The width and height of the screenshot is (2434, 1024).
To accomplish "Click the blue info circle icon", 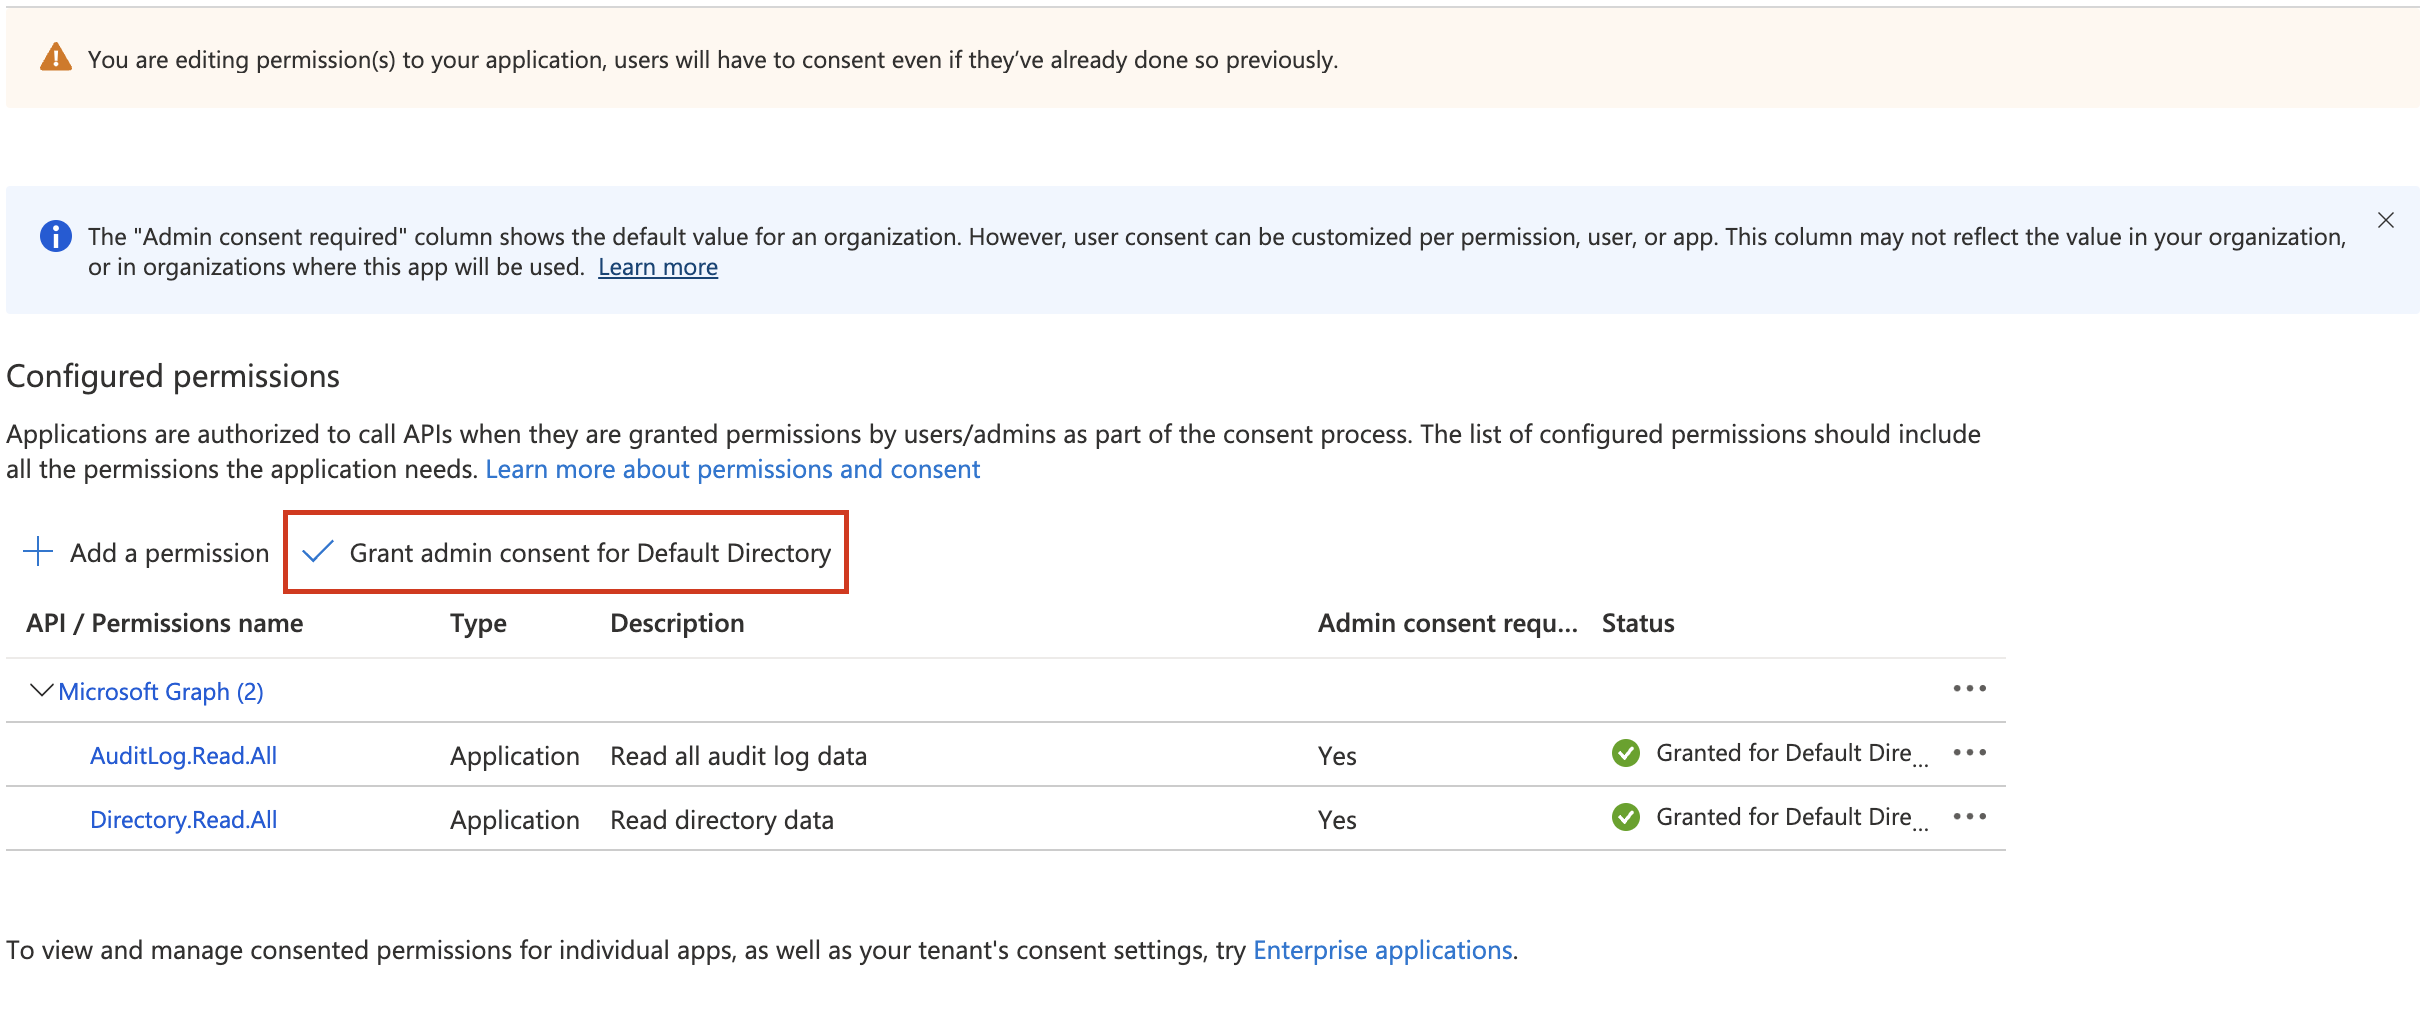I will pyautogui.click(x=55, y=236).
